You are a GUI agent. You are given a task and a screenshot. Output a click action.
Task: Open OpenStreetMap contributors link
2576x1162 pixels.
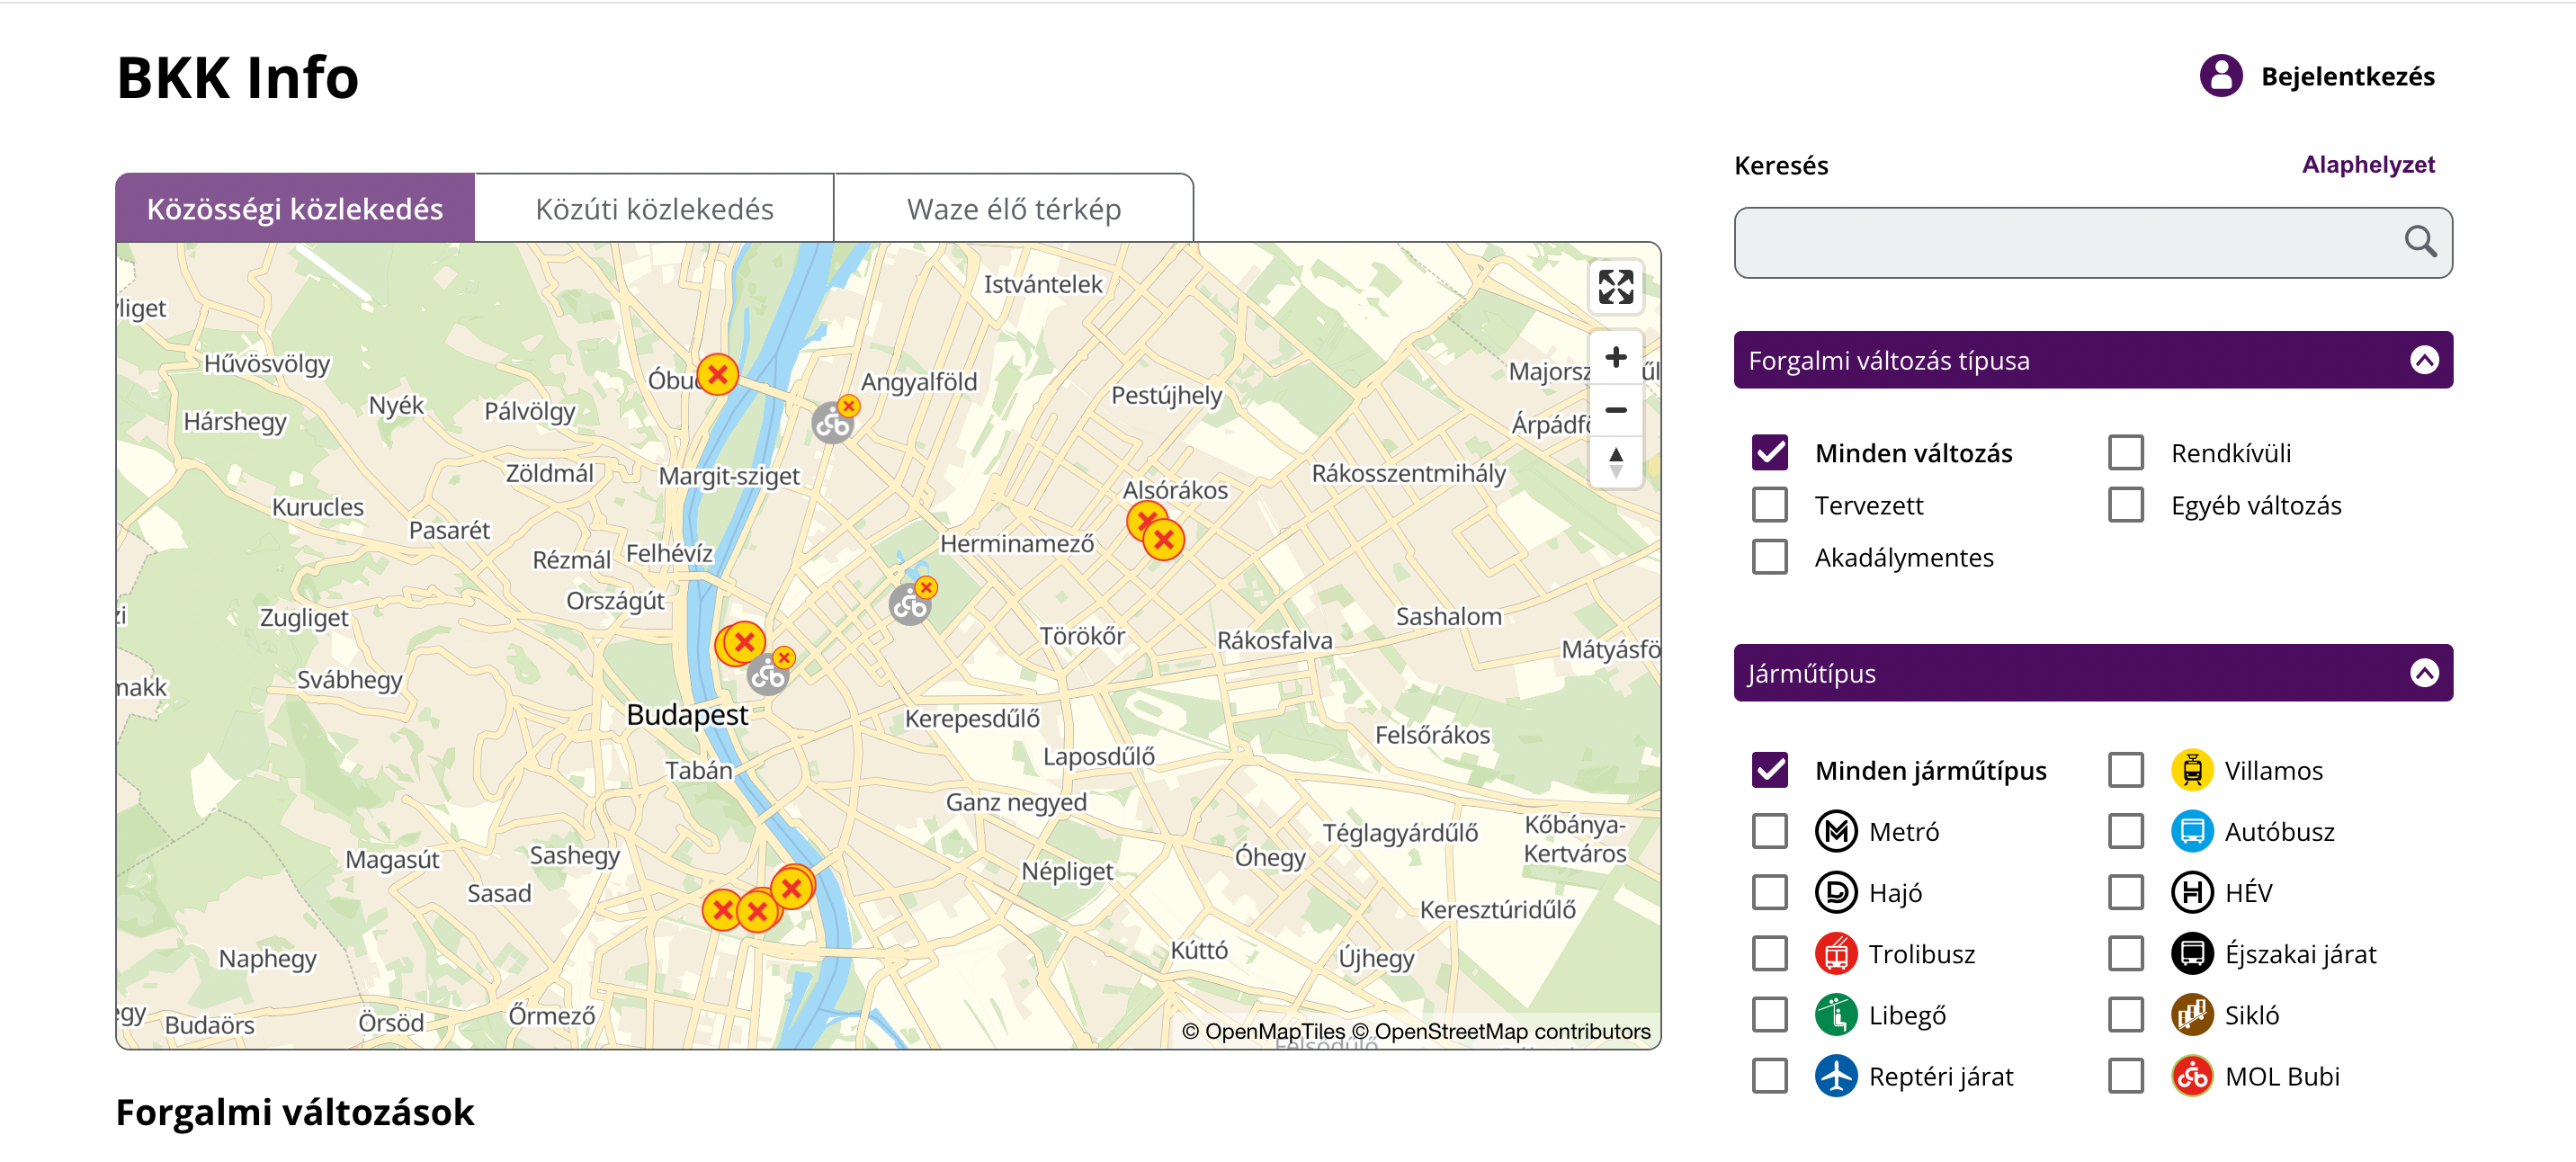(1501, 1031)
